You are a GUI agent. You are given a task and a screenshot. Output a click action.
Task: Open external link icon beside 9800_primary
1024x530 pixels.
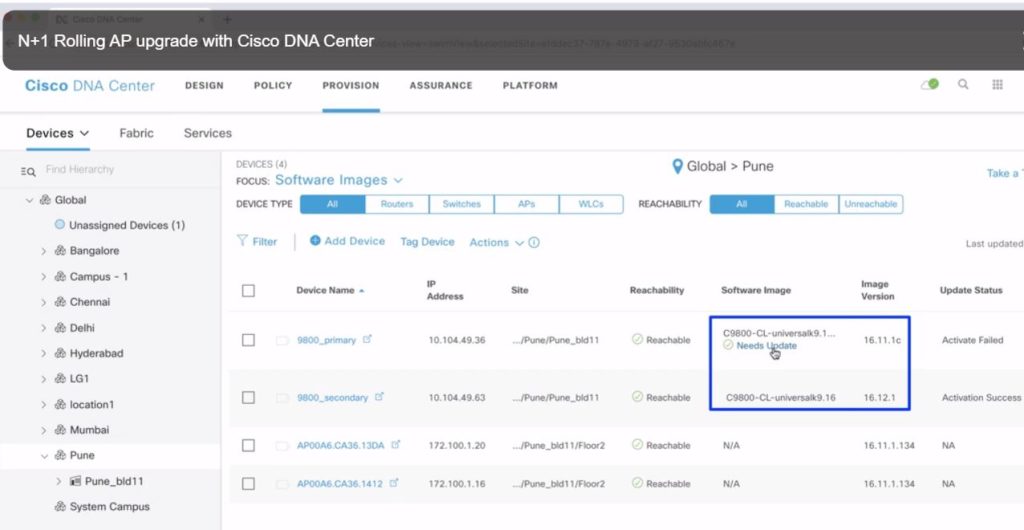(367, 340)
